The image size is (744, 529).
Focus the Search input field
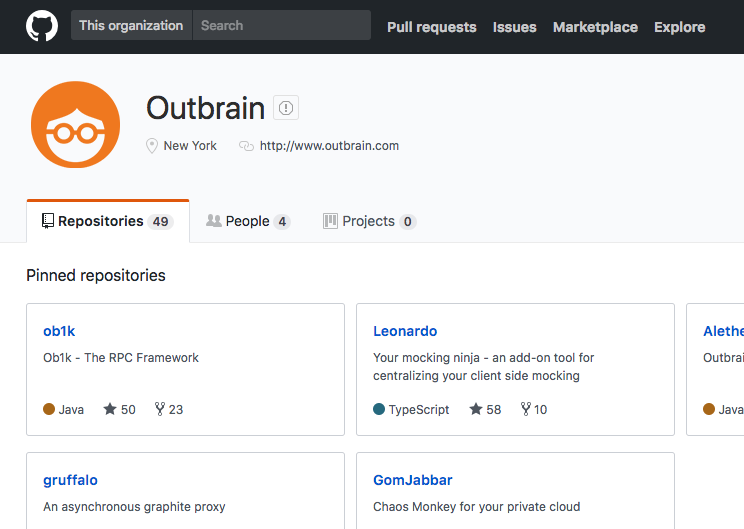coord(282,25)
